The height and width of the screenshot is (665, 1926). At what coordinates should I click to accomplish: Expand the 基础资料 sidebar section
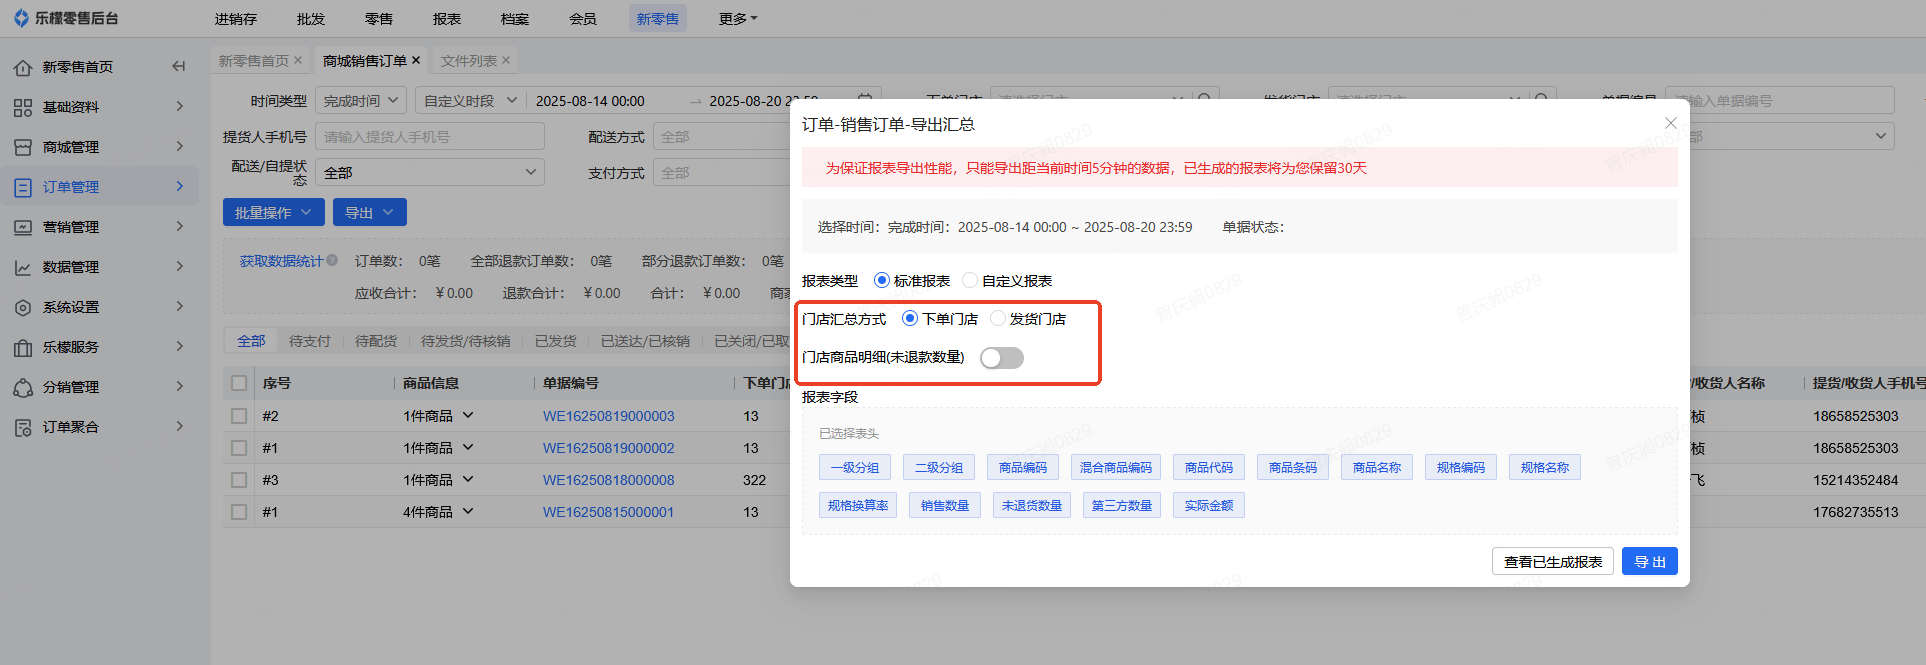[180, 106]
